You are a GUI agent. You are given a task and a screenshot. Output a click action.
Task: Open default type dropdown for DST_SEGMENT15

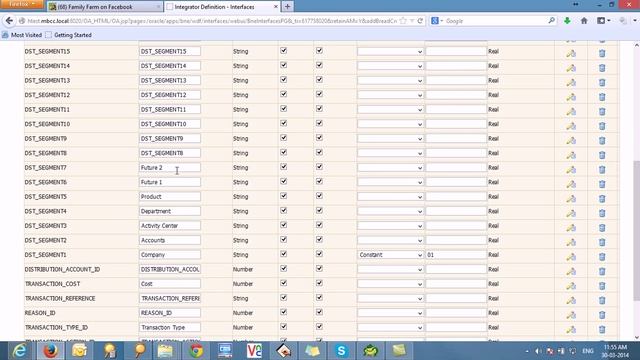(x=390, y=51)
